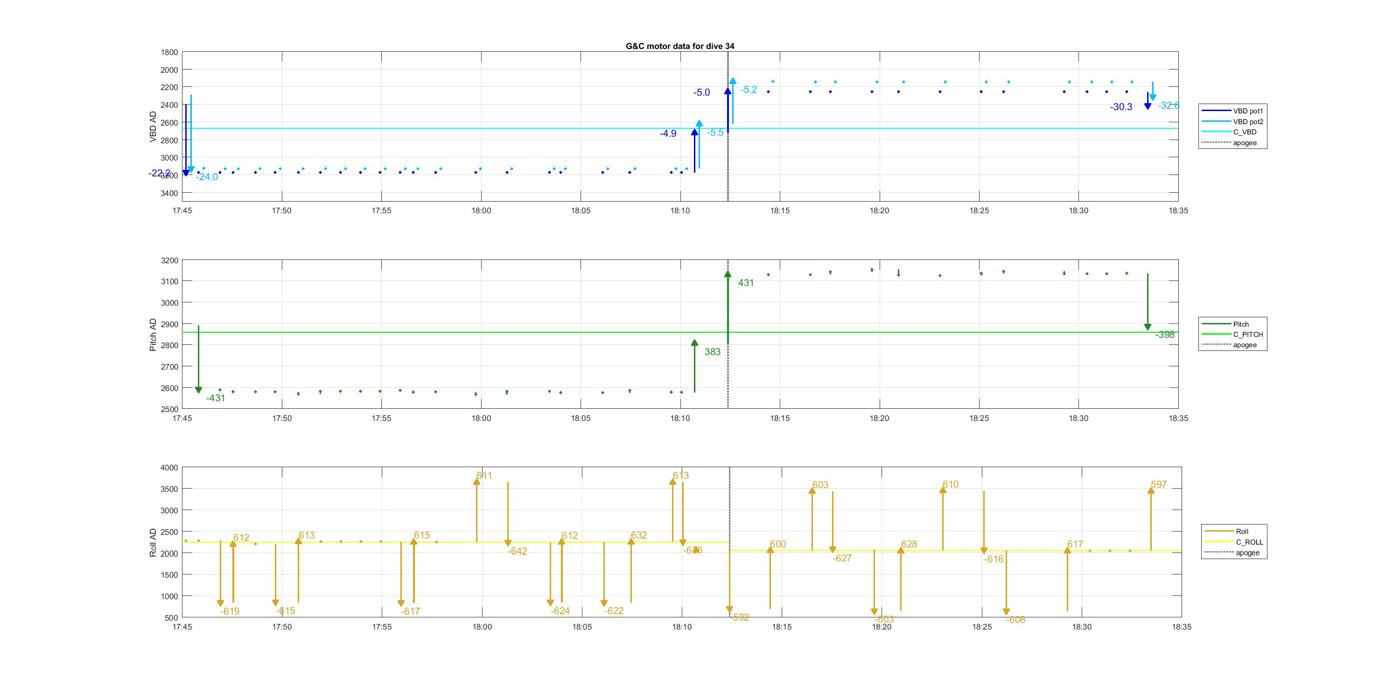The image size is (1400, 693).
Task: Click the 'VBD AD' y-axis label
Action: click(154, 126)
